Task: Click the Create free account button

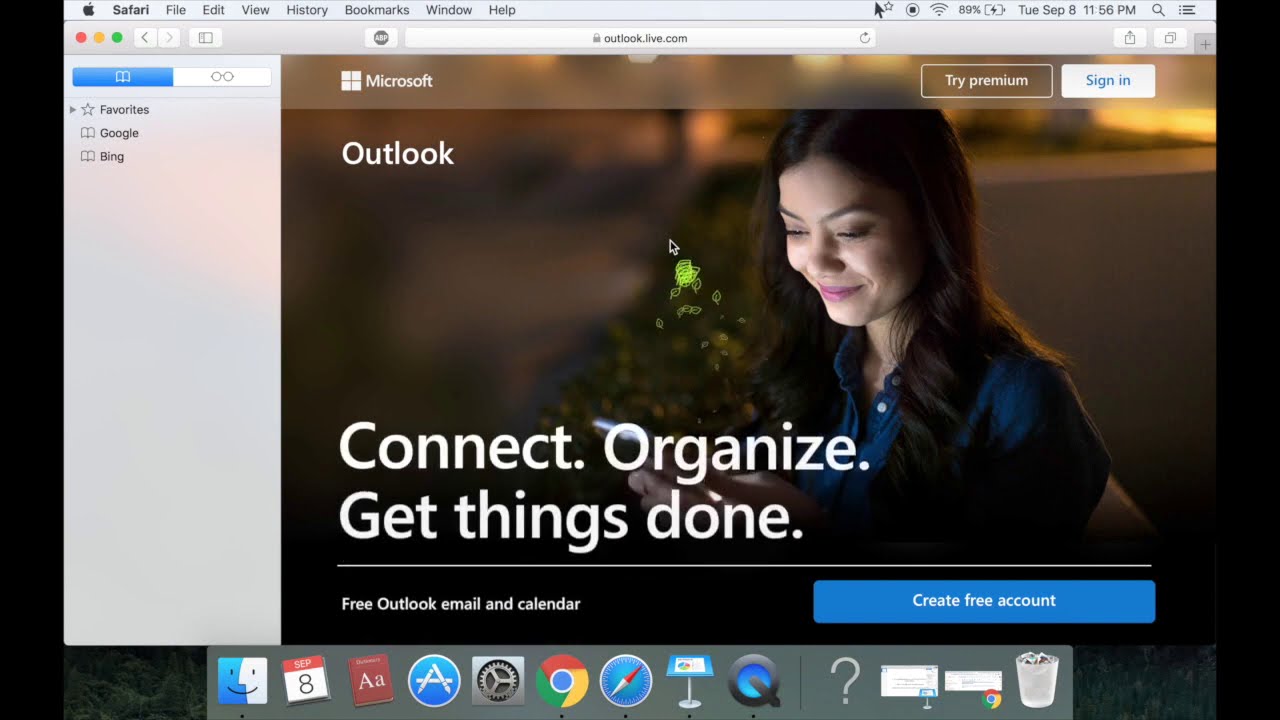Action: point(984,601)
